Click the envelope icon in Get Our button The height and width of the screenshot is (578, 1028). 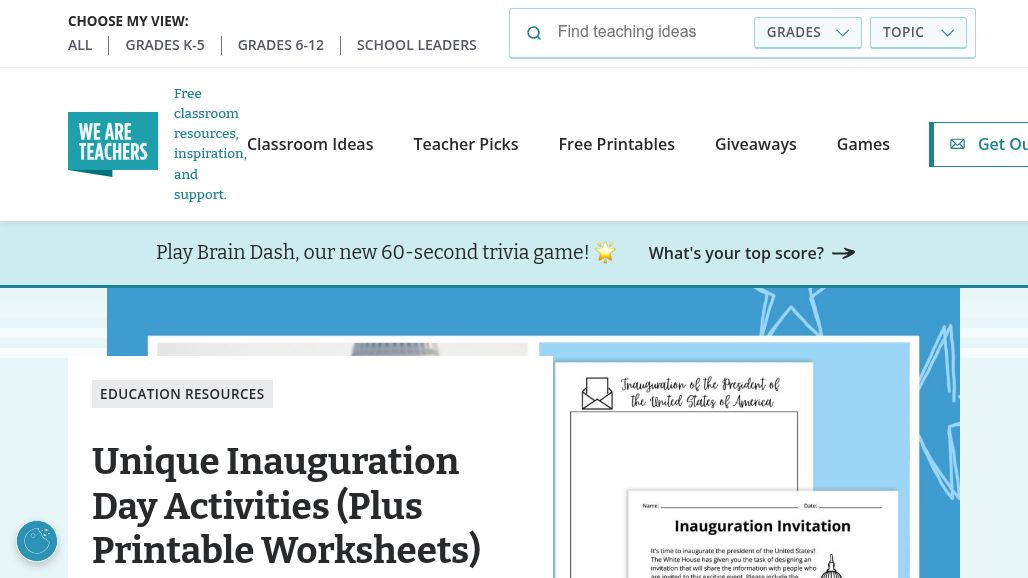(957, 144)
